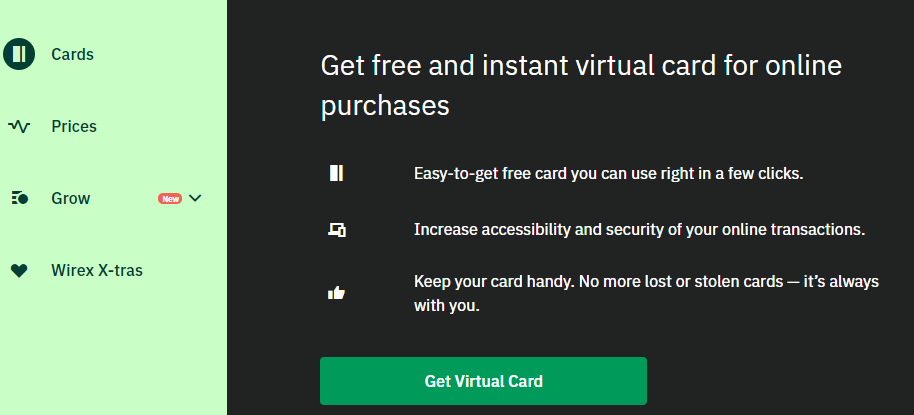
Task: Click empty sidebar space below Wirex X-tras
Action: click(110, 350)
